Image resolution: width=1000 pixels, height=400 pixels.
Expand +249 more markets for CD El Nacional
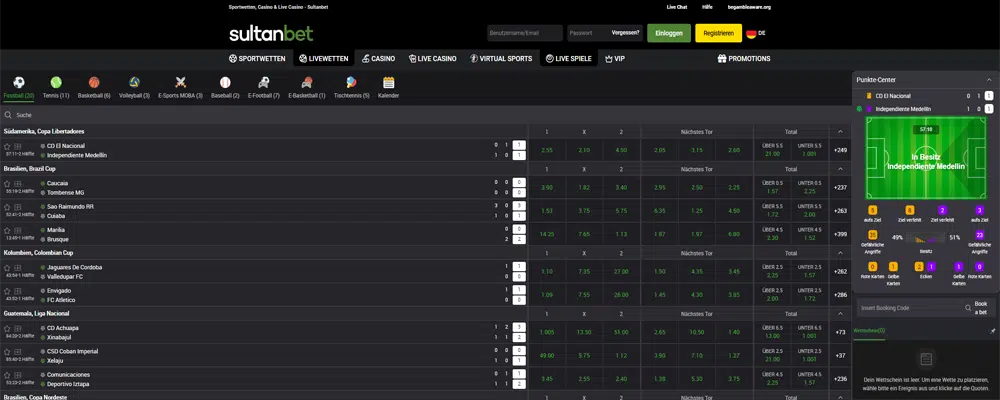pos(840,151)
